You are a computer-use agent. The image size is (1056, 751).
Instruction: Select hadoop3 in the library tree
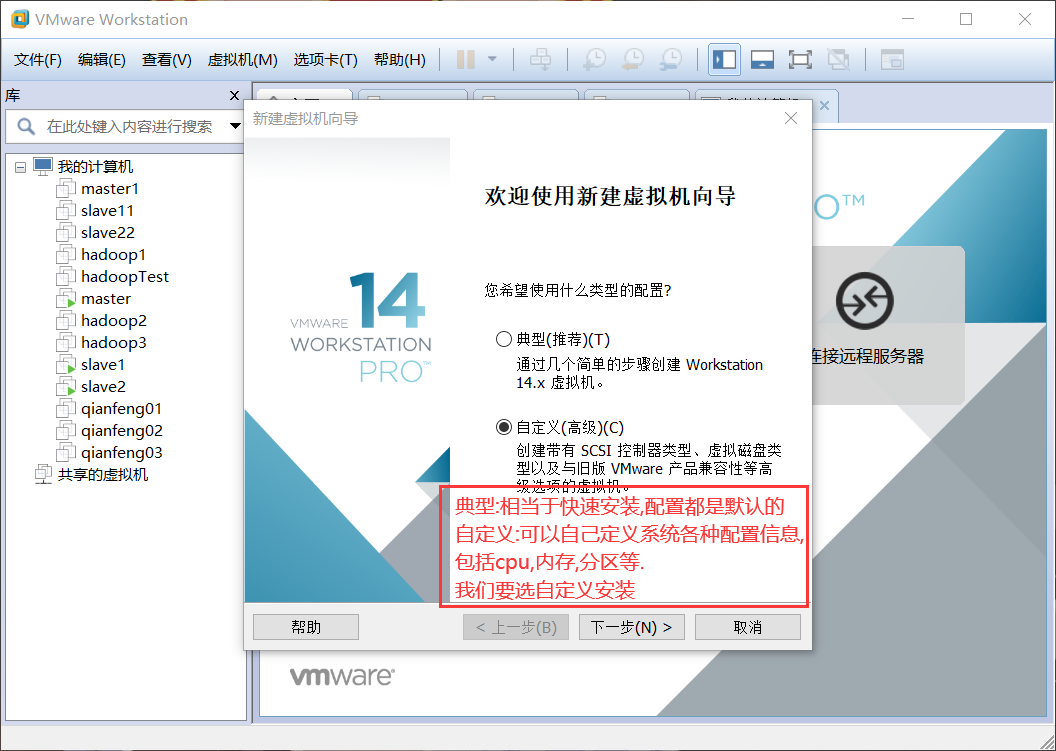pos(114,342)
